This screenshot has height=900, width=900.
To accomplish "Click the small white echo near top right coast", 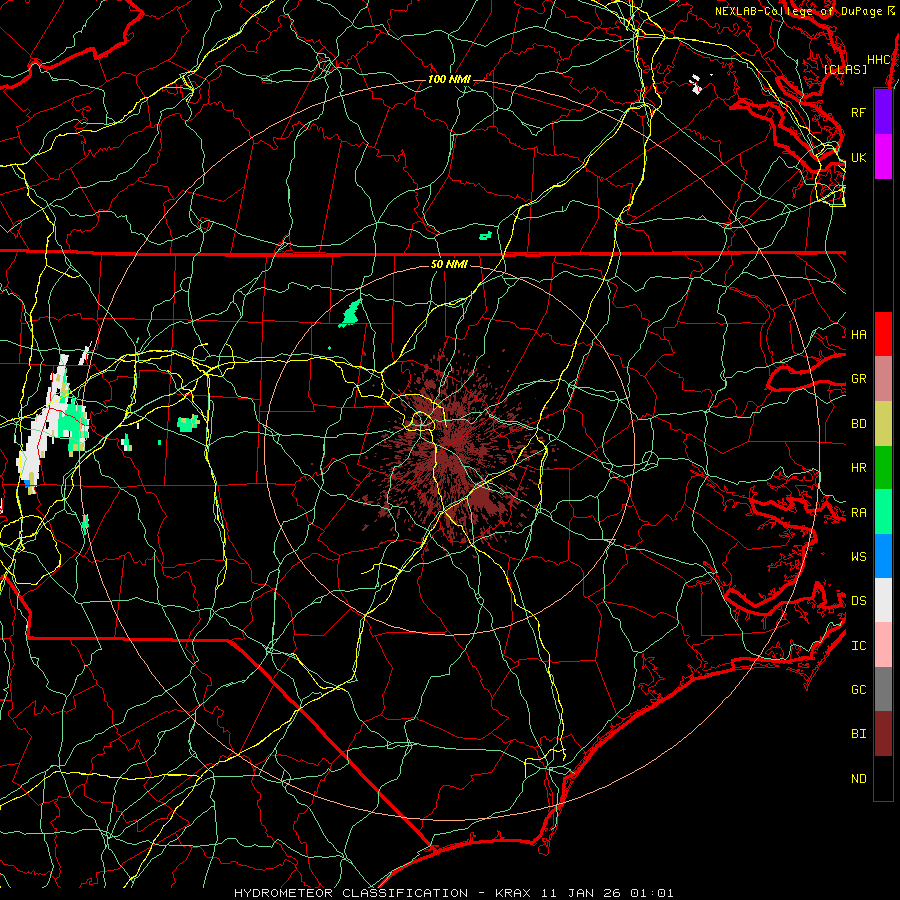I will pyautogui.click(x=696, y=84).
